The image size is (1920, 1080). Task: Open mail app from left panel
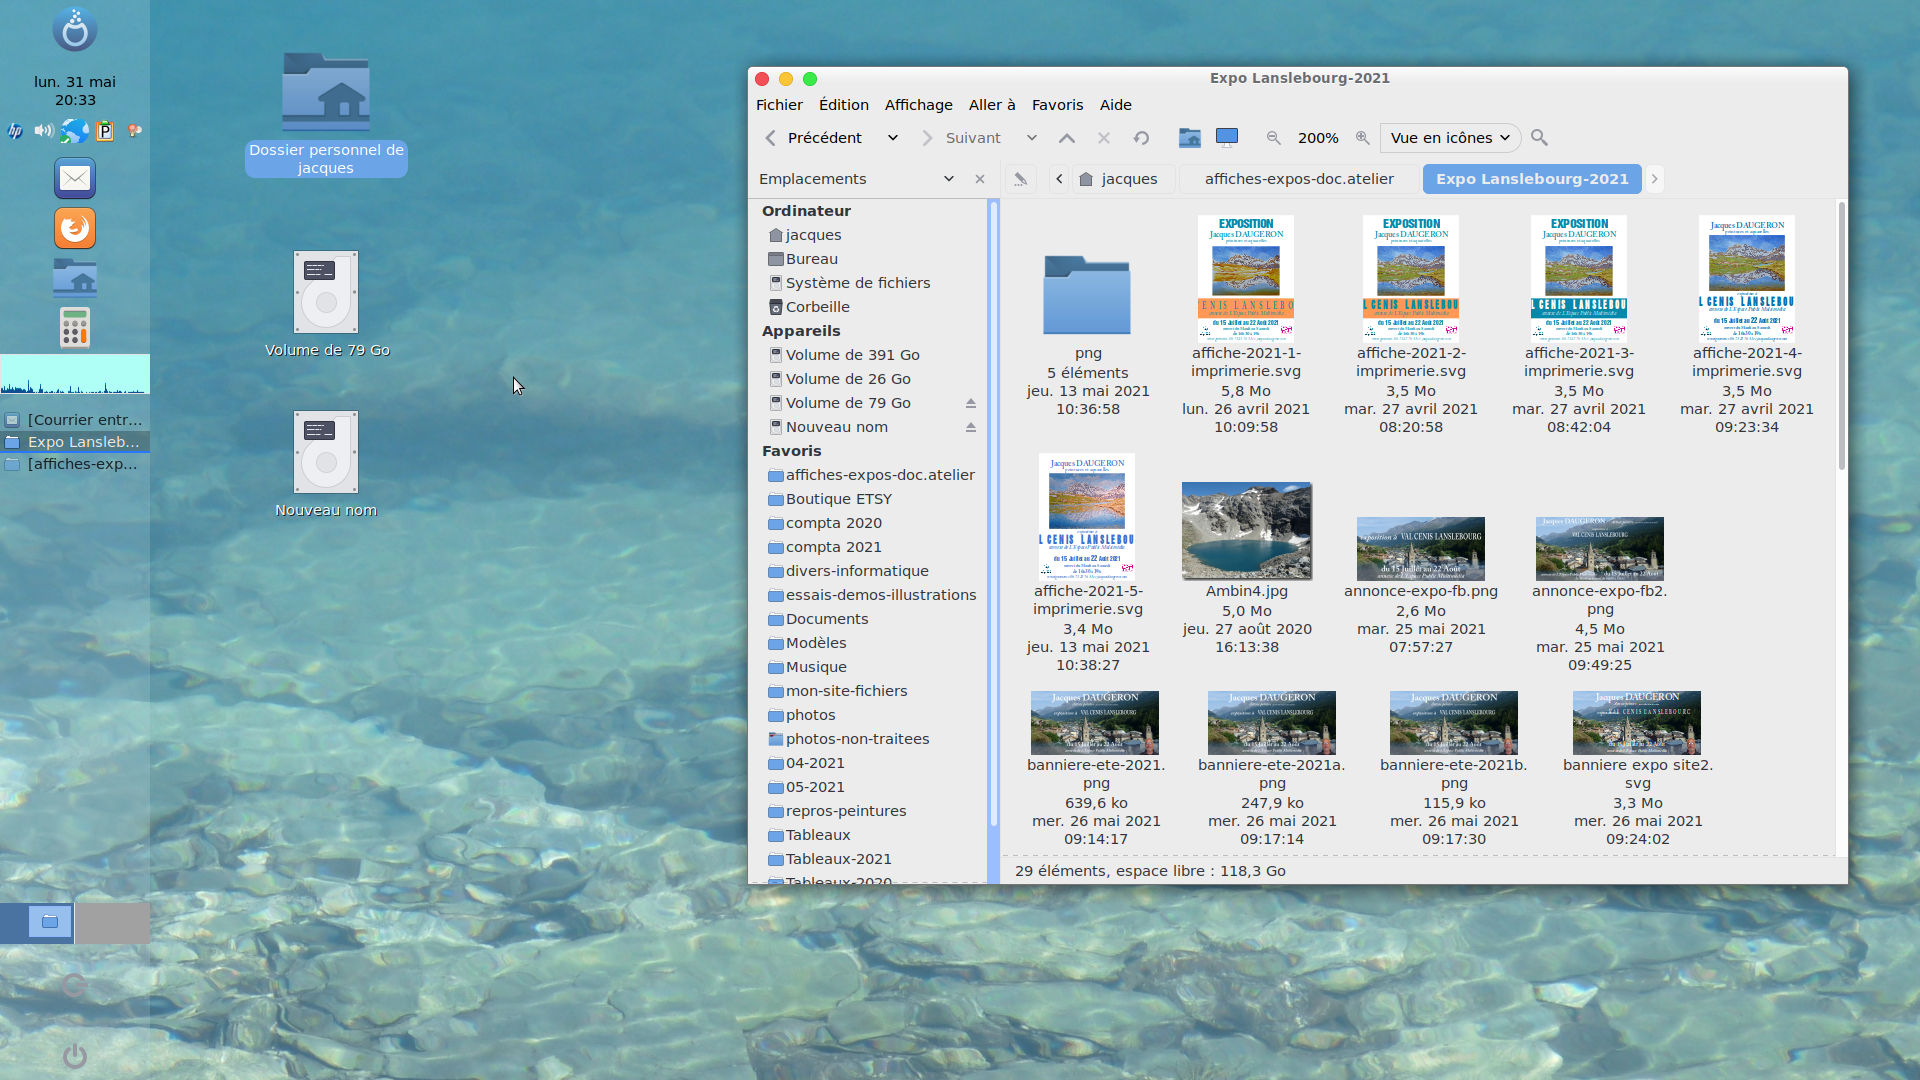(x=75, y=178)
